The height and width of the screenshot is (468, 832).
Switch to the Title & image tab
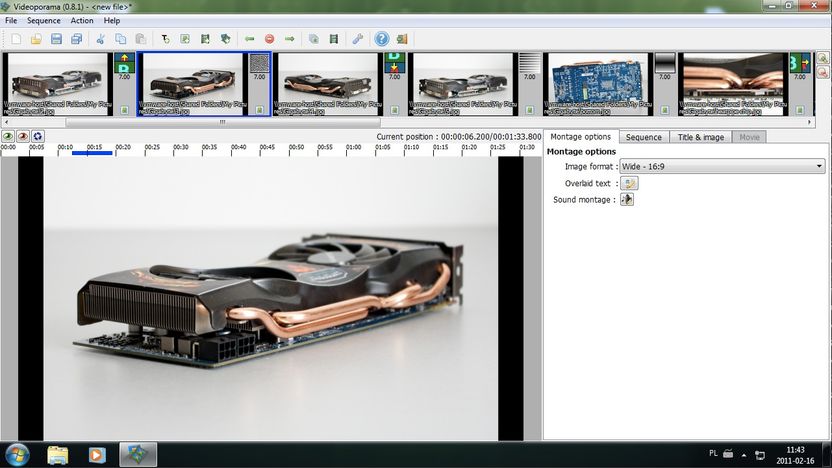[700, 137]
